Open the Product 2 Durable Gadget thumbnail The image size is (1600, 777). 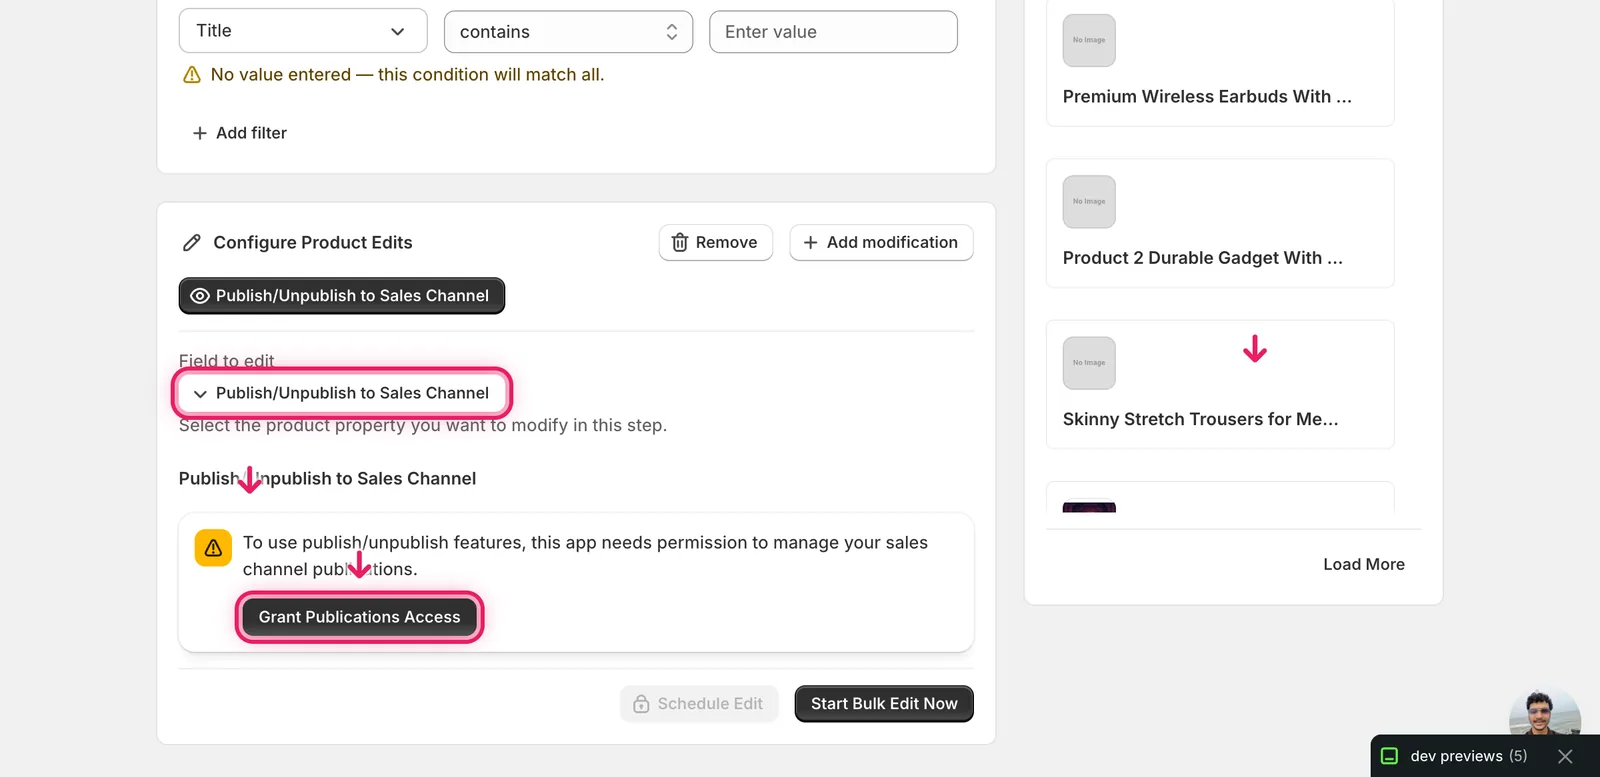tap(1089, 202)
